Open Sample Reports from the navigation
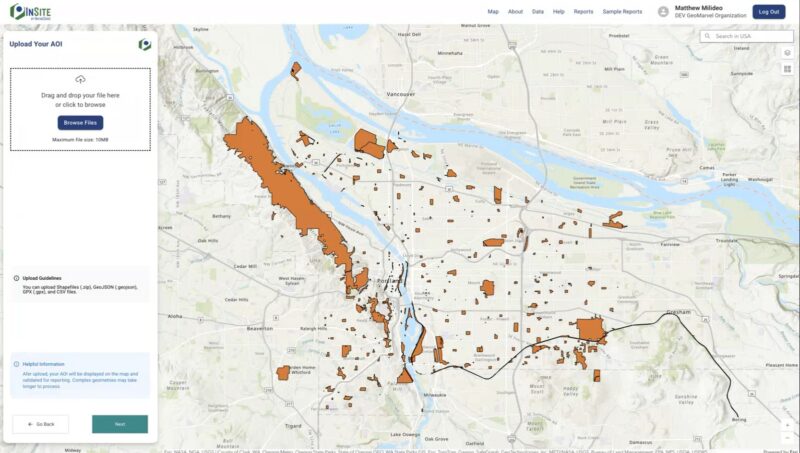This screenshot has width=800, height=453. tap(622, 12)
